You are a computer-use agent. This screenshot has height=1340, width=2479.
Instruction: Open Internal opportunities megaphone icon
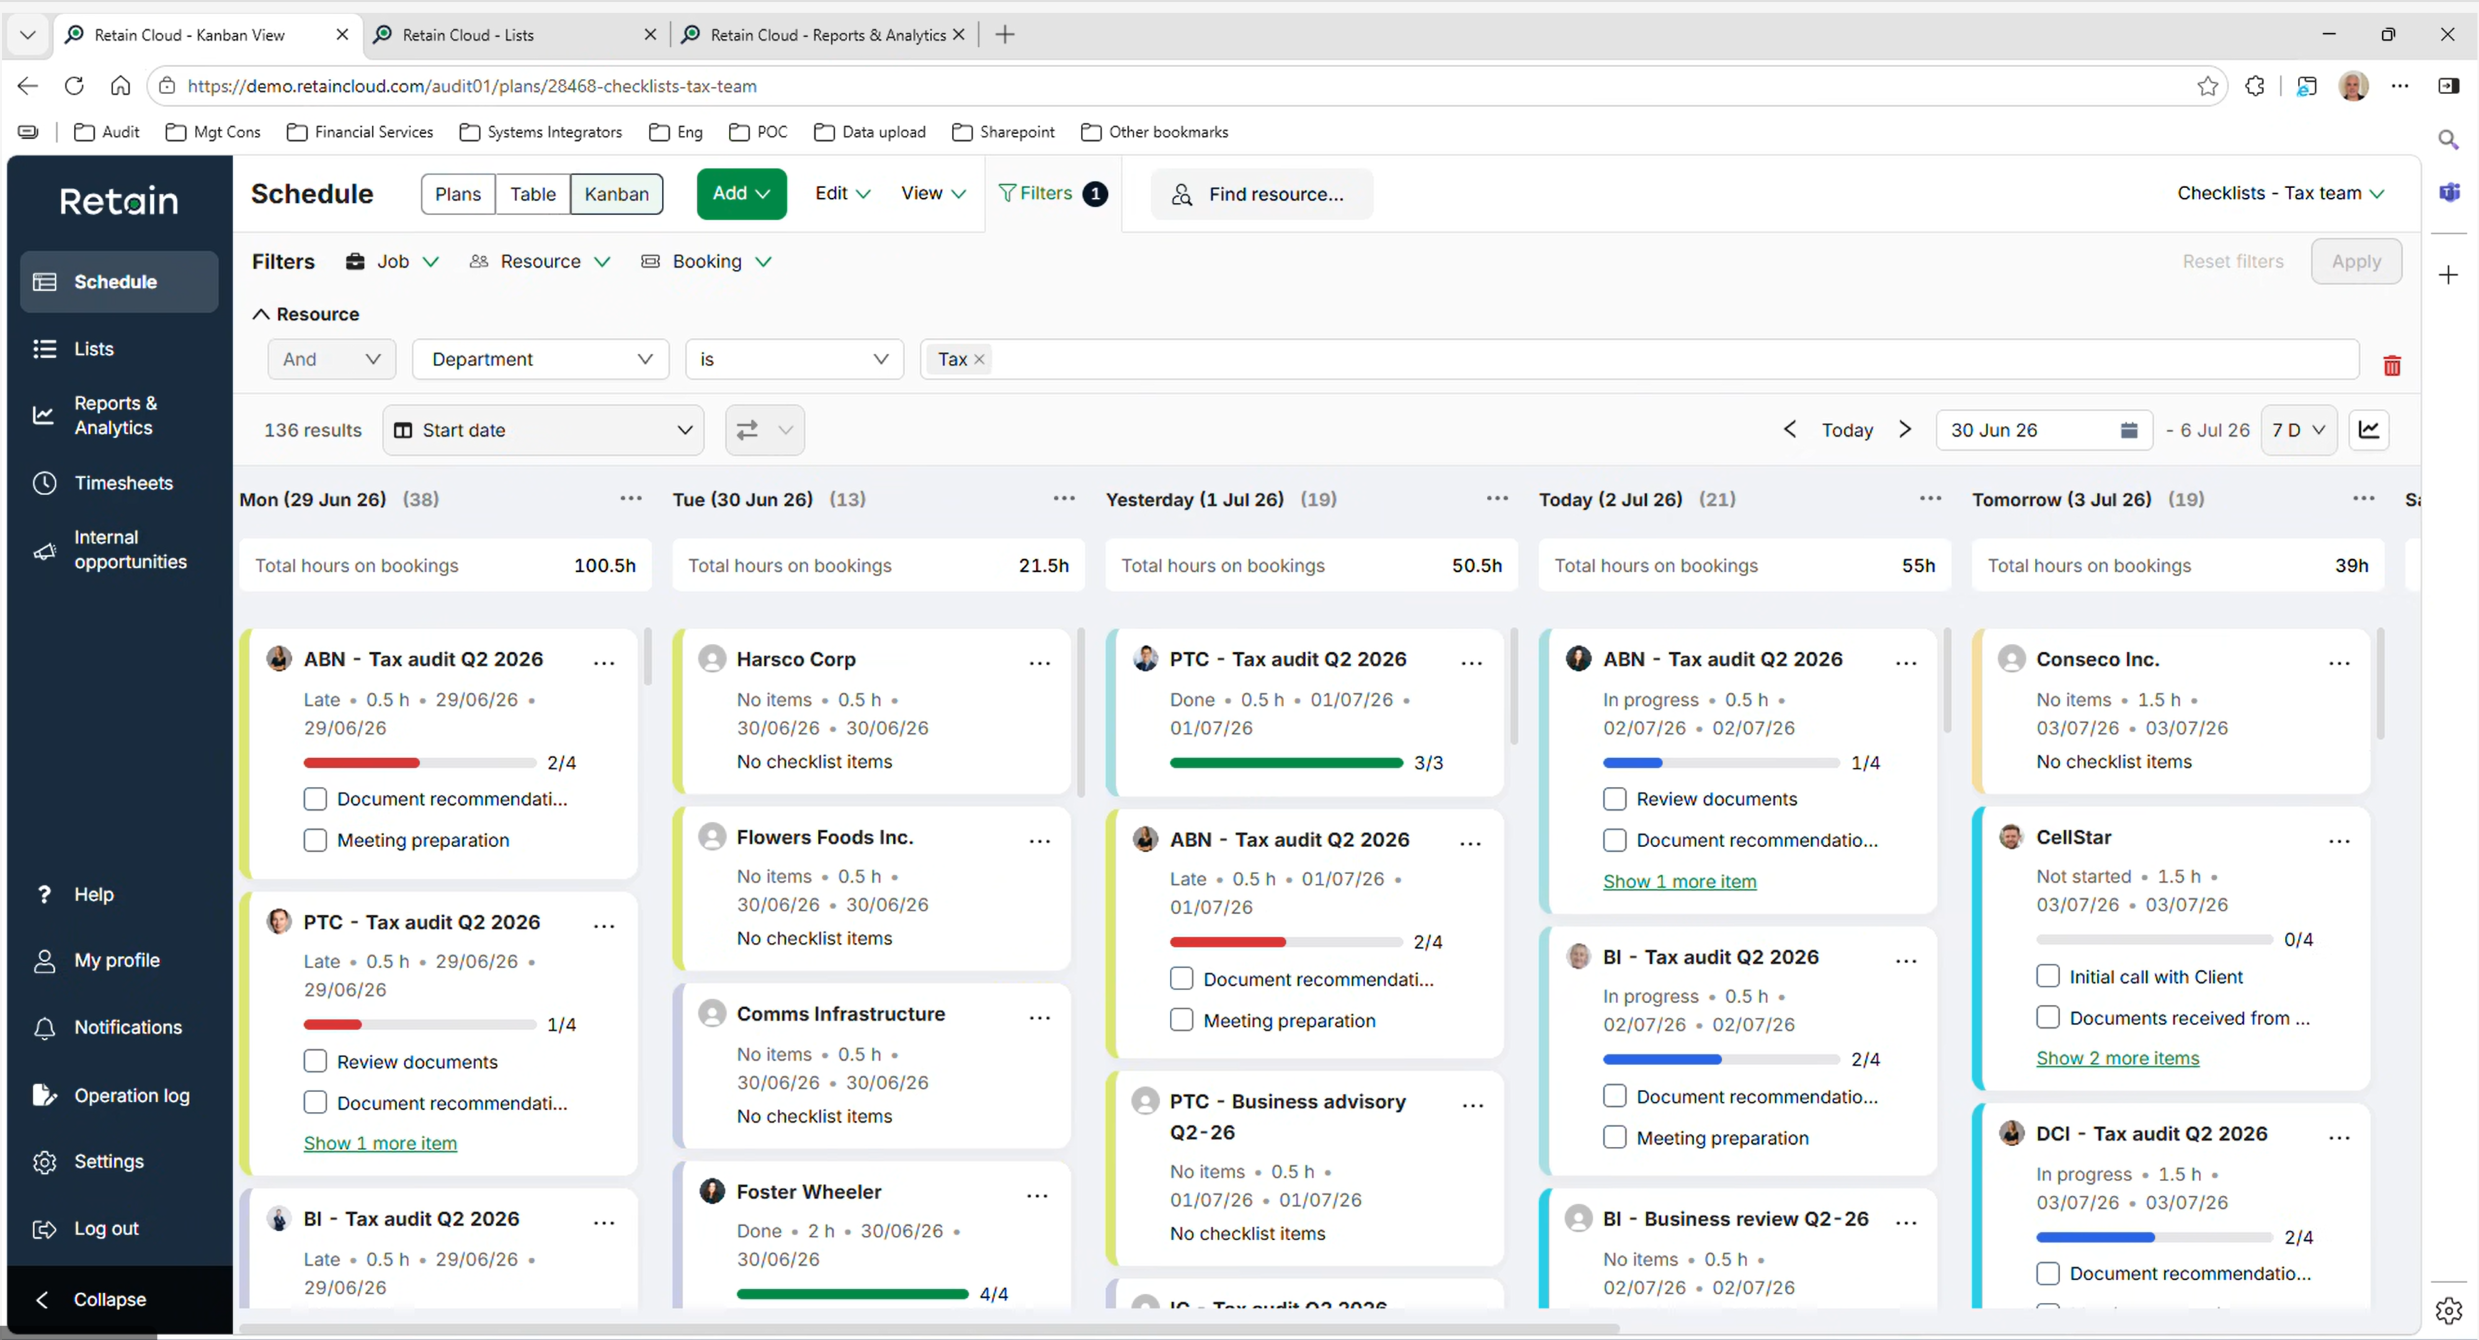coord(44,551)
